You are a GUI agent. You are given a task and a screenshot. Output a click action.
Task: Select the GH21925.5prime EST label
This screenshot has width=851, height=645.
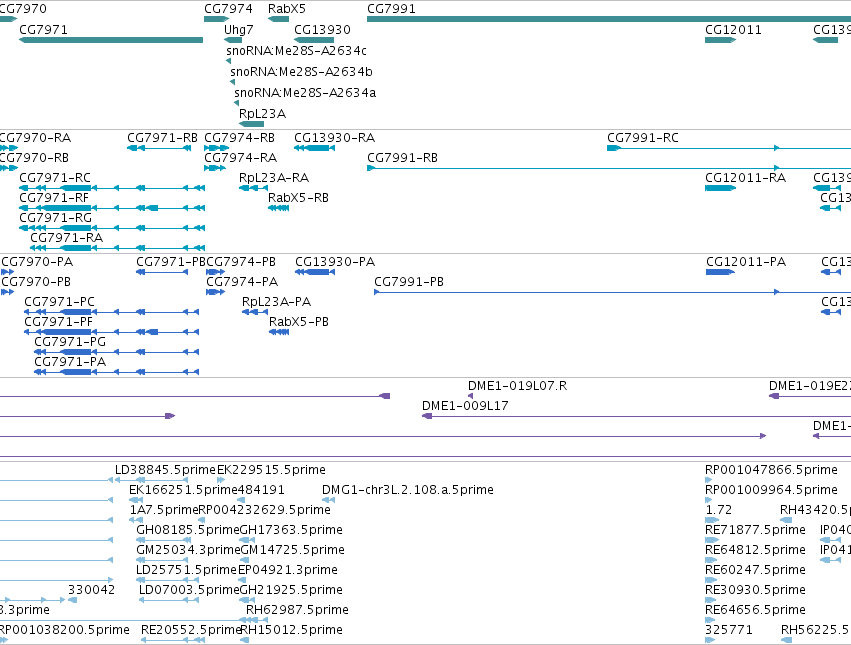pos(291,590)
